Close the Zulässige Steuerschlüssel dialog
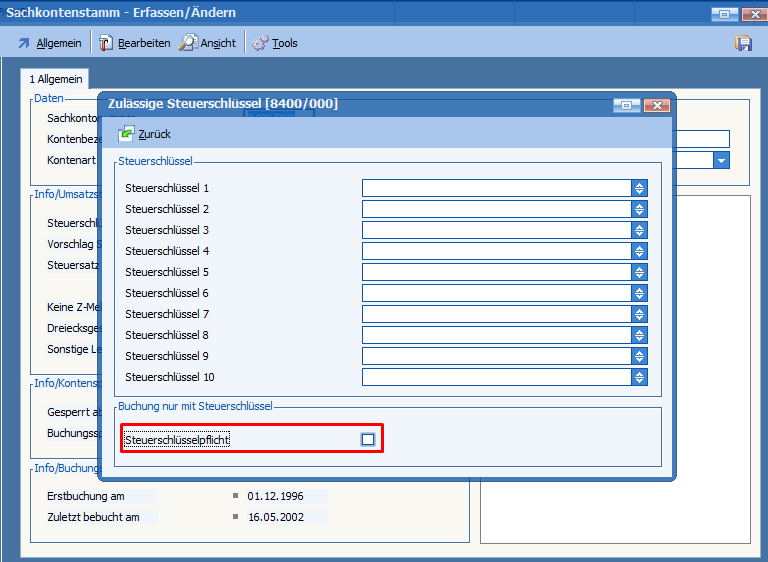The height and width of the screenshot is (562, 768). [x=656, y=105]
